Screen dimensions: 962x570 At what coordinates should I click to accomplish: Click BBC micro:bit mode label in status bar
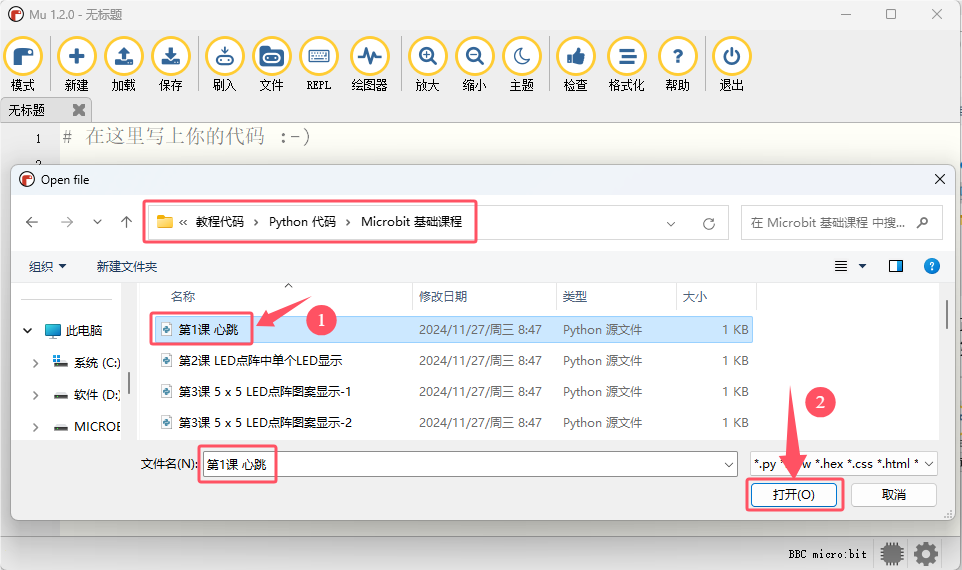(827, 554)
